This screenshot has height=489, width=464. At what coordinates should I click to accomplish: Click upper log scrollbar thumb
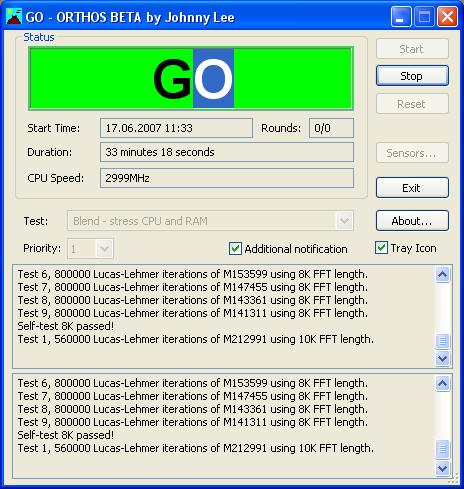point(443,341)
